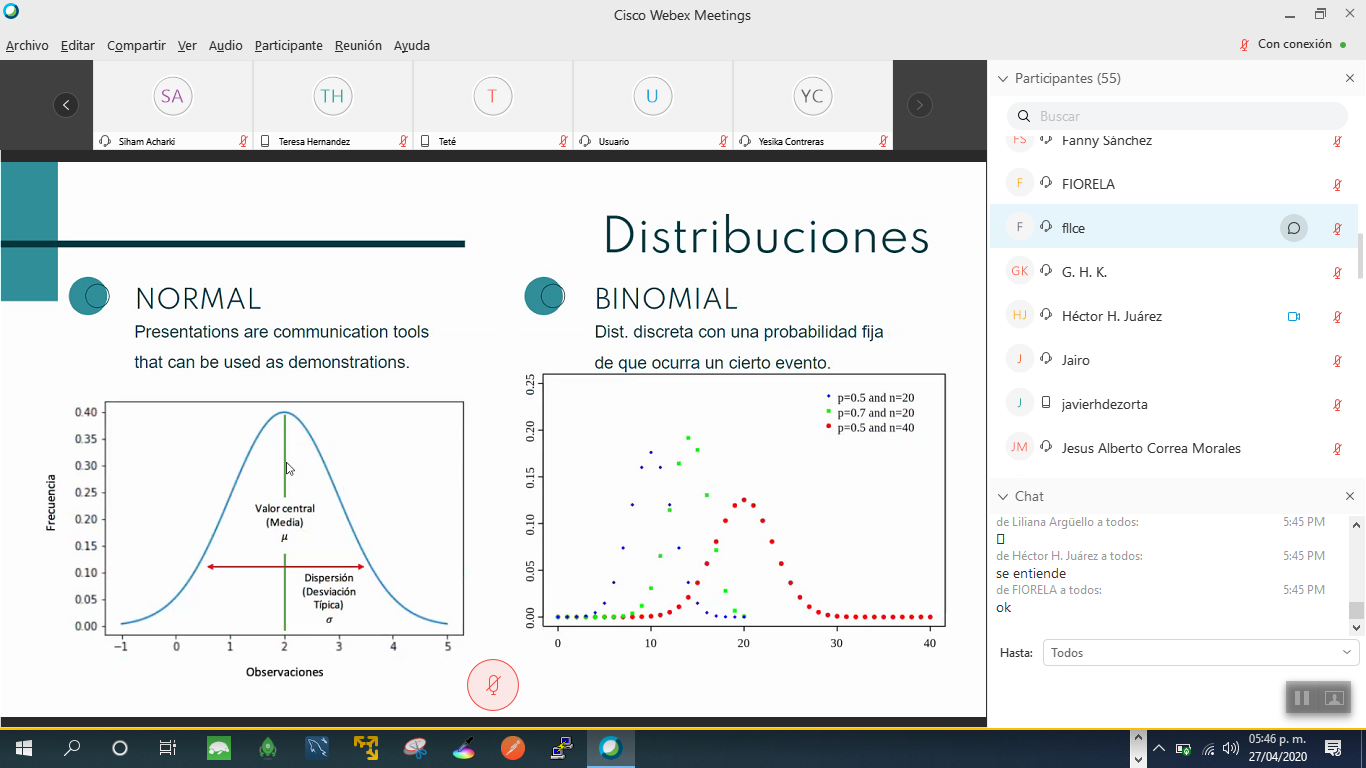This screenshot has width=1366, height=768.
Task: Collapse the Participantes panel with its chevron
Action: pos(1003,78)
